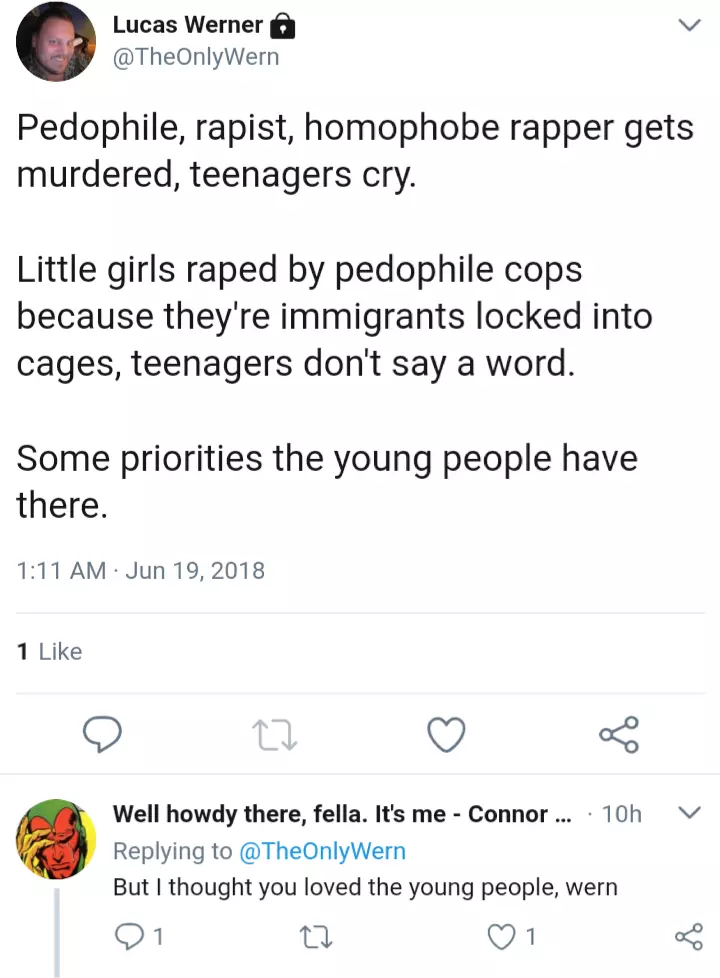Viewport: 720px width, 978px height.
Task: Reply to Lucas Werner's main tweet
Action: click(101, 736)
